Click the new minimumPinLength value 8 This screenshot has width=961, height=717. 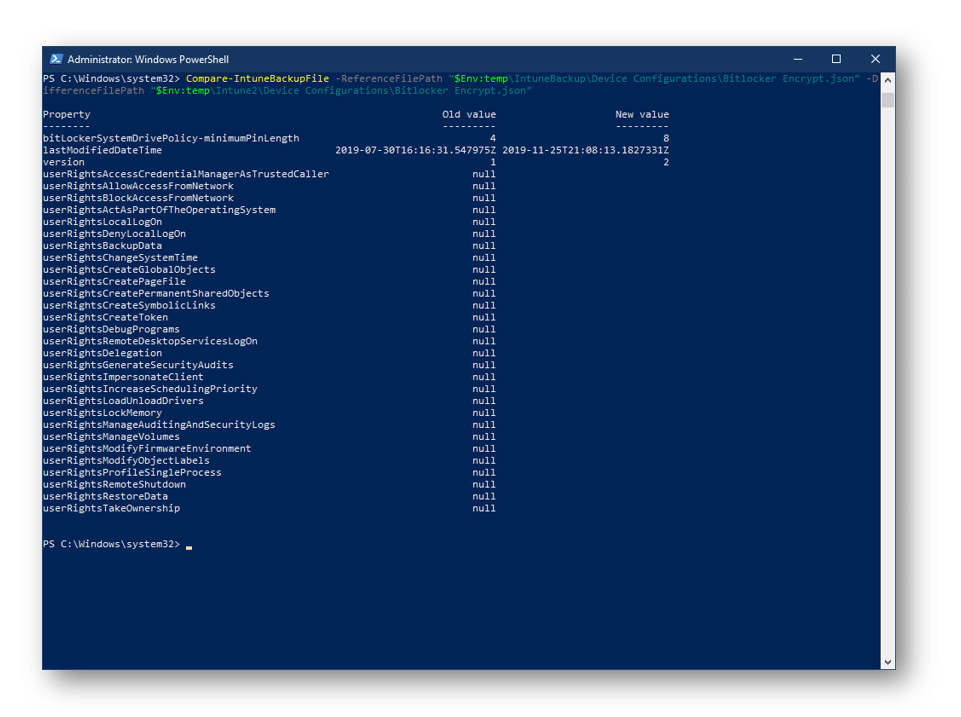[666, 138]
